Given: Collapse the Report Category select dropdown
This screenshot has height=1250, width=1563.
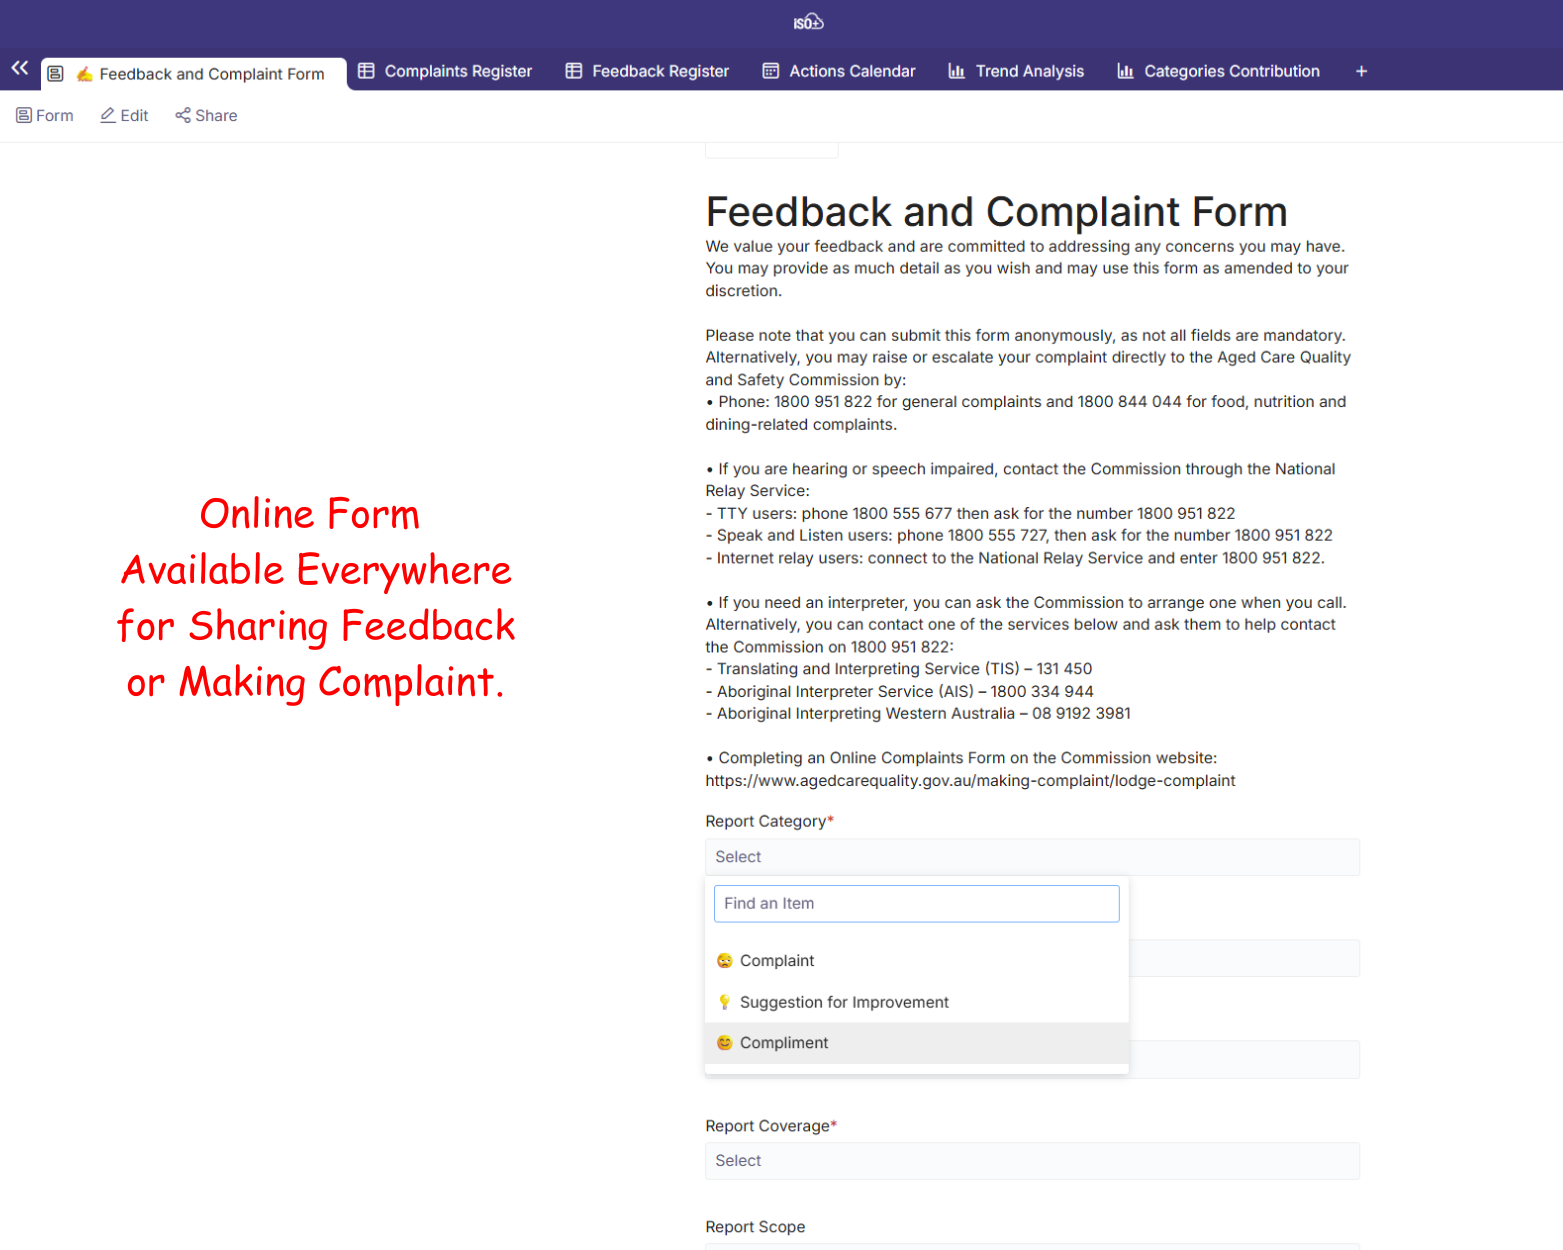Looking at the screenshot, I should 1031,857.
